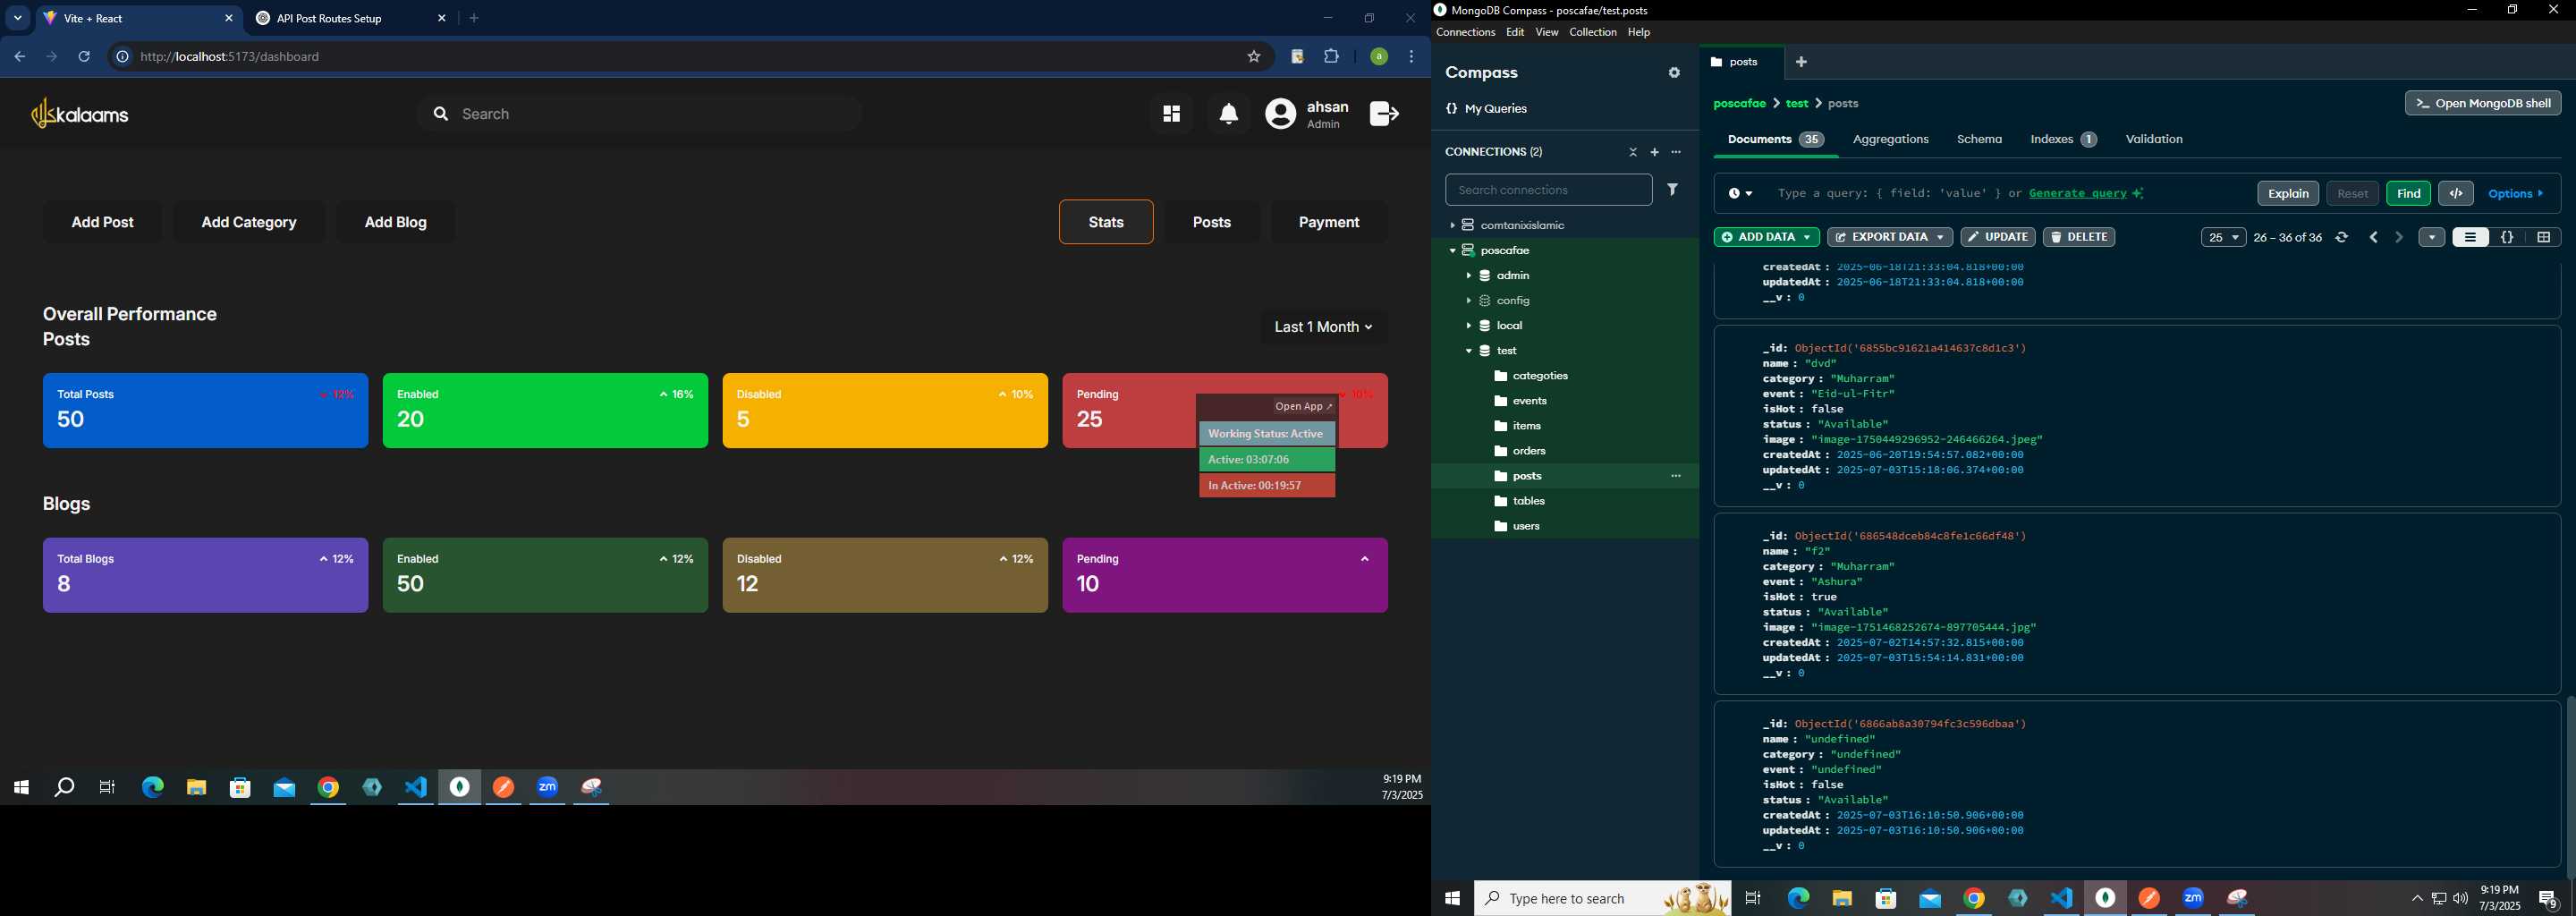Refresh the documents list in Compass
The image size is (2576, 916).
[x=2342, y=237]
